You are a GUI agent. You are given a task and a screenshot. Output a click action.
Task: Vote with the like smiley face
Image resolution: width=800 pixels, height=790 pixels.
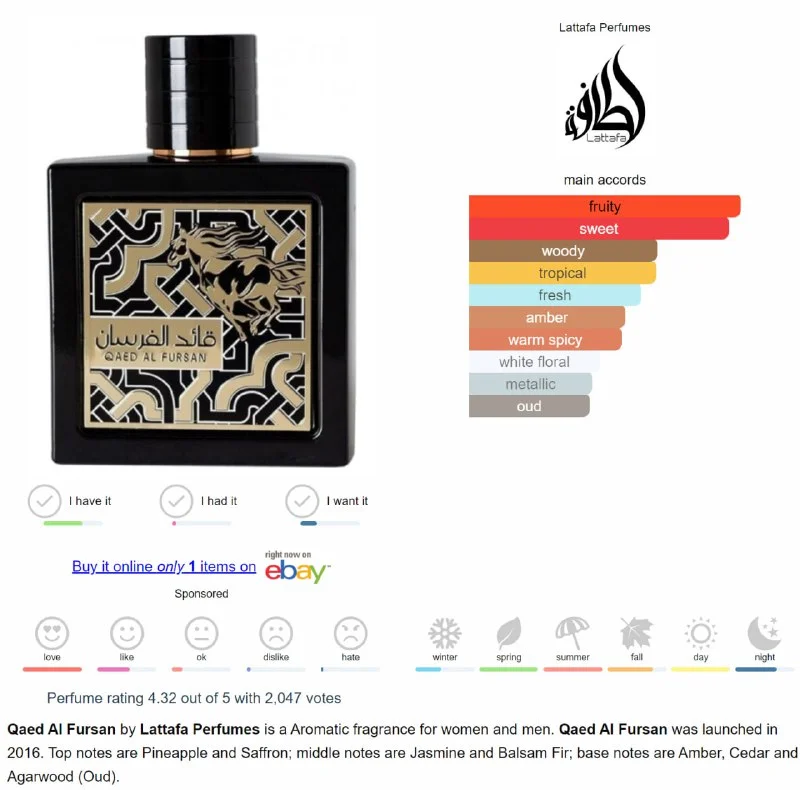tap(127, 633)
